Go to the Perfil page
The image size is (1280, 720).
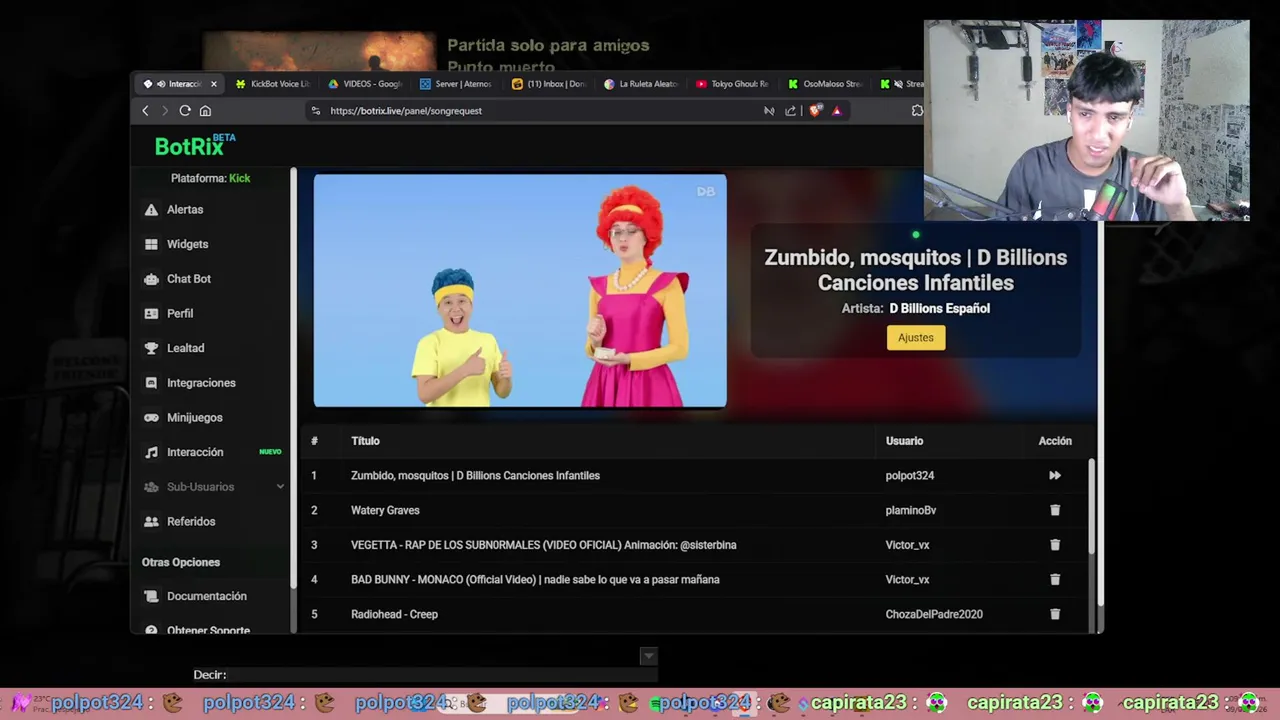180,313
